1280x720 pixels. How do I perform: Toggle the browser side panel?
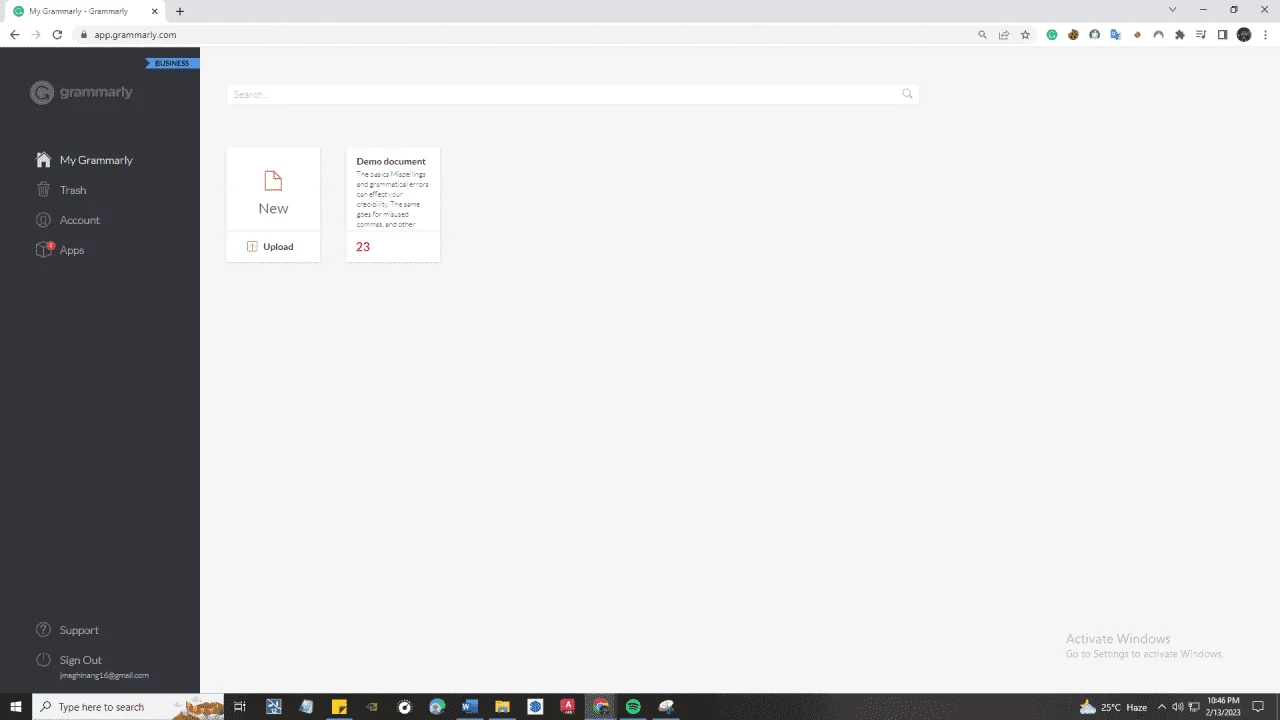coord(1222,34)
